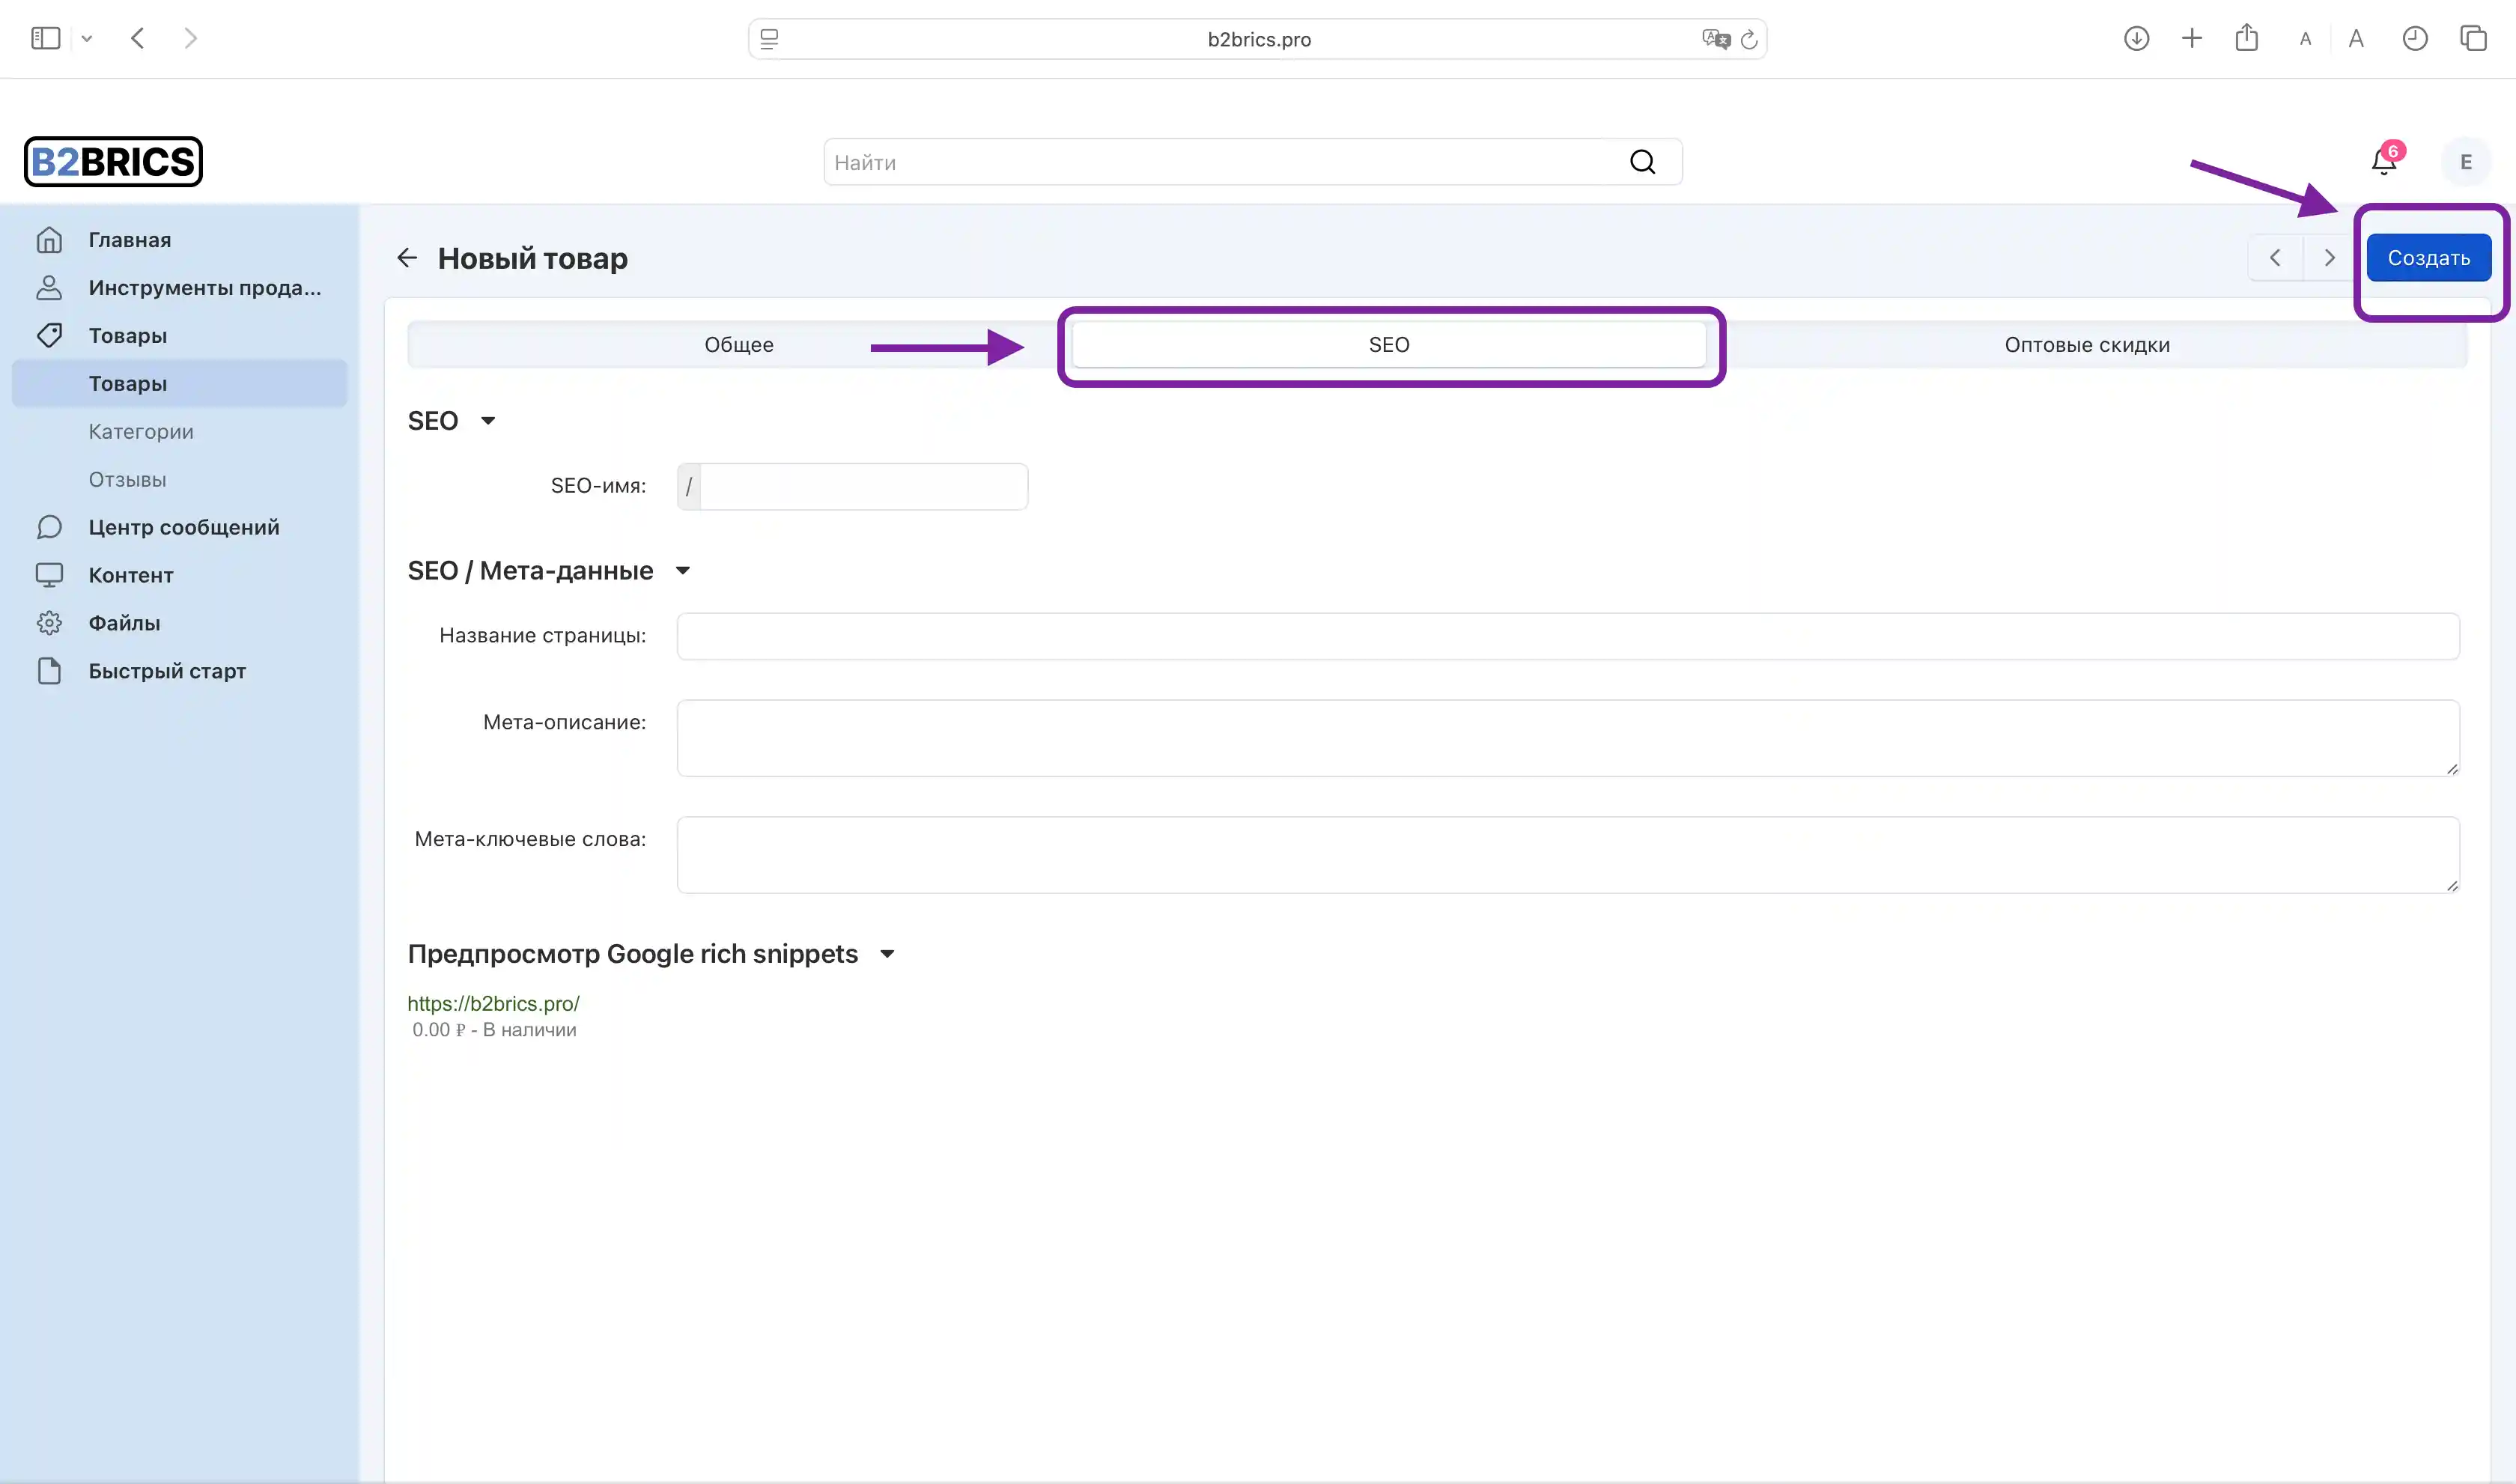Open Категории in sidebar

pos(141,432)
